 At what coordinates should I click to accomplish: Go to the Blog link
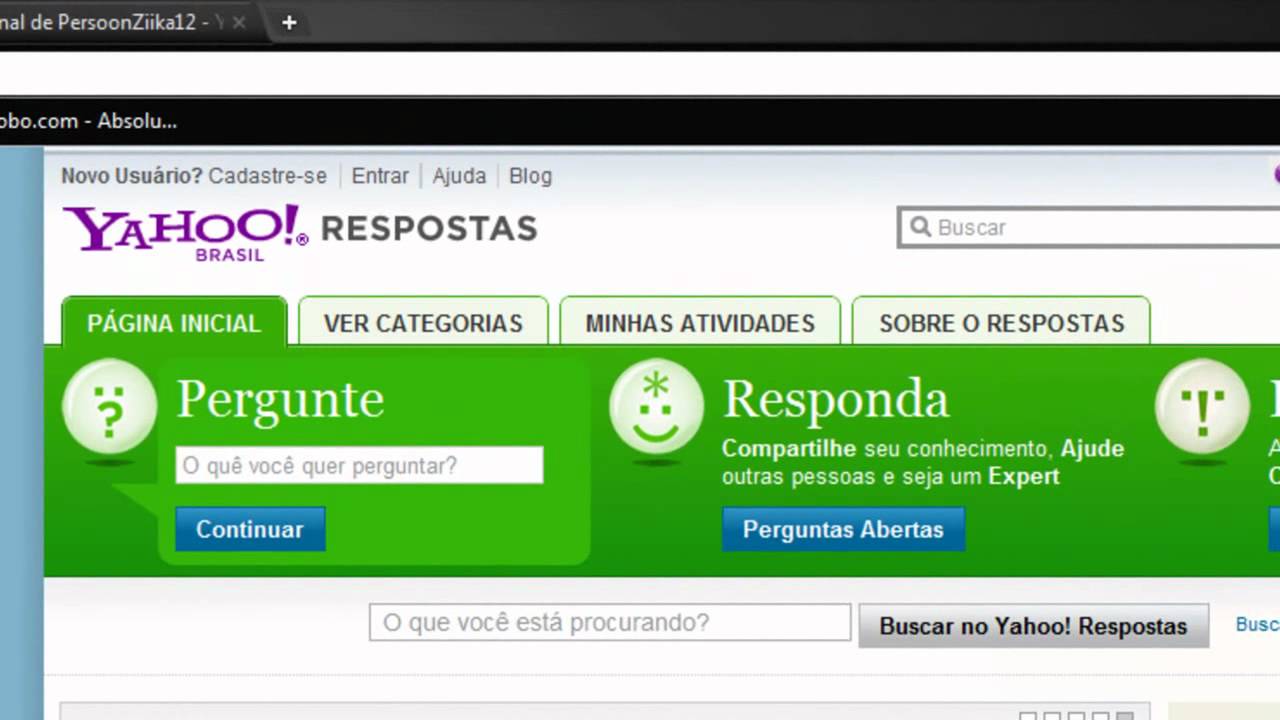[x=530, y=176]
